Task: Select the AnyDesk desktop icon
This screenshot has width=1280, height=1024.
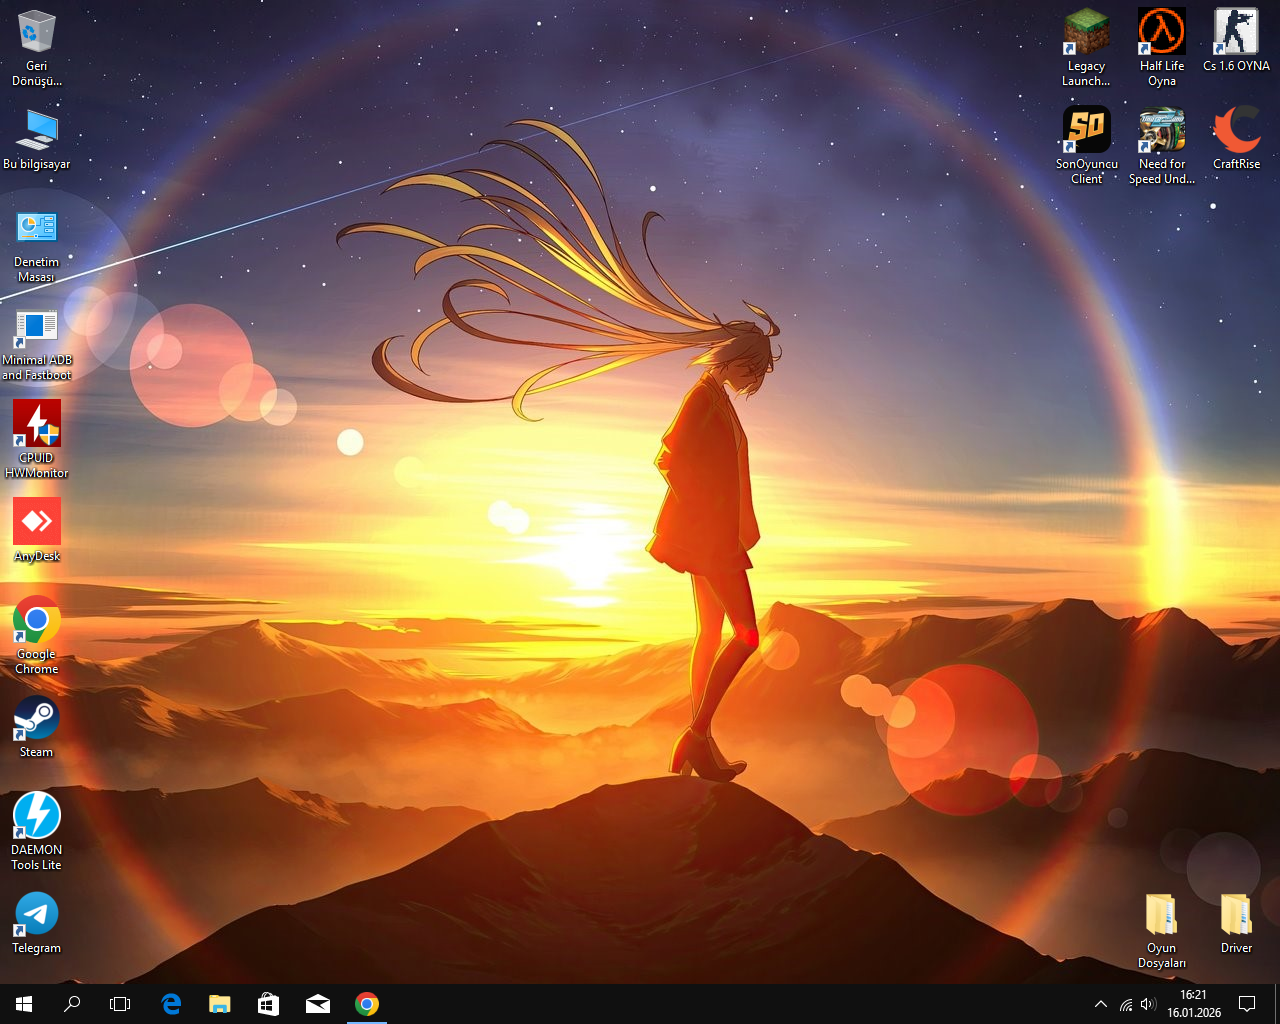Action: tap(37, 530)
